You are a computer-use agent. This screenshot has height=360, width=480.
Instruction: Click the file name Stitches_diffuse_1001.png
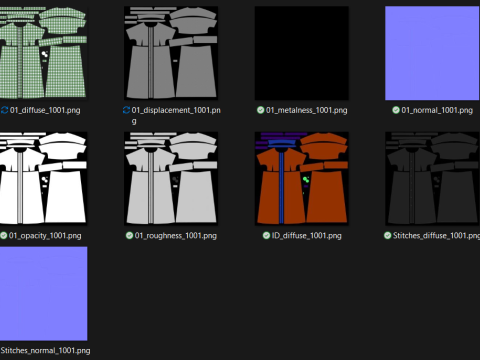coord(436,236)
